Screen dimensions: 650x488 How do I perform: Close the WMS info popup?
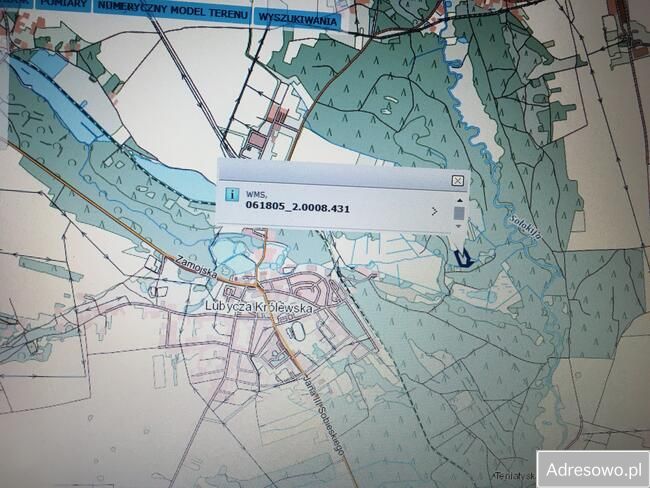point(457,181)
